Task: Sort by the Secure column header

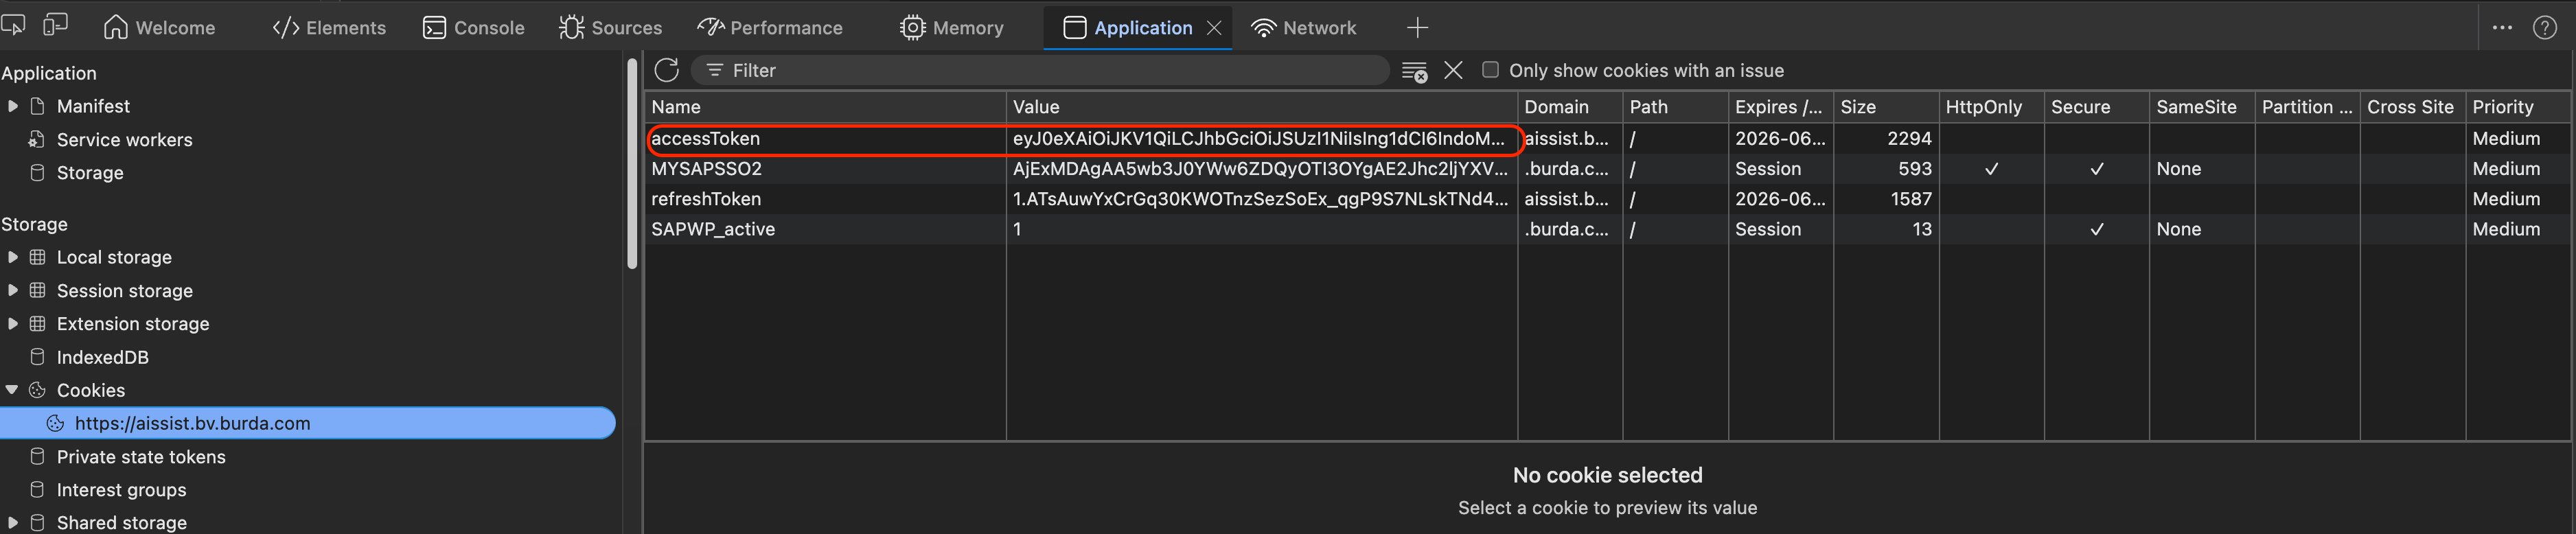Action: coord(2096,107)
